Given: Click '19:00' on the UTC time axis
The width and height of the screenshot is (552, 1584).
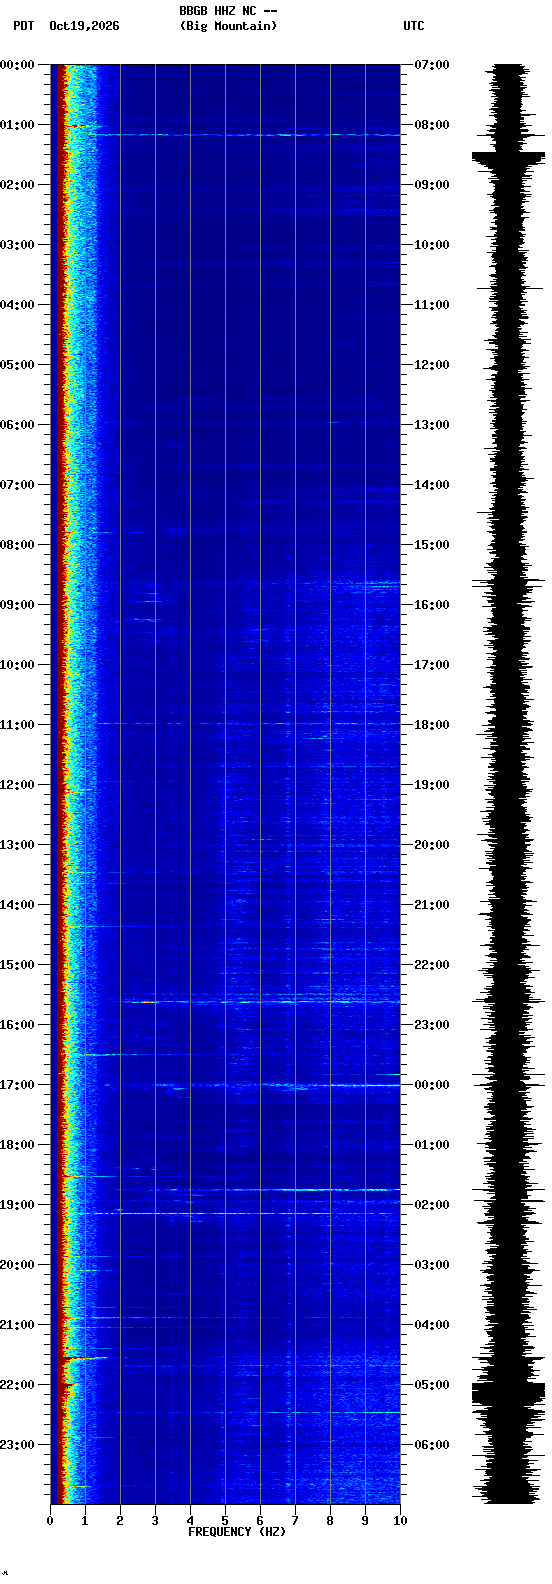Looking at the screenshot, I should 432,785.
